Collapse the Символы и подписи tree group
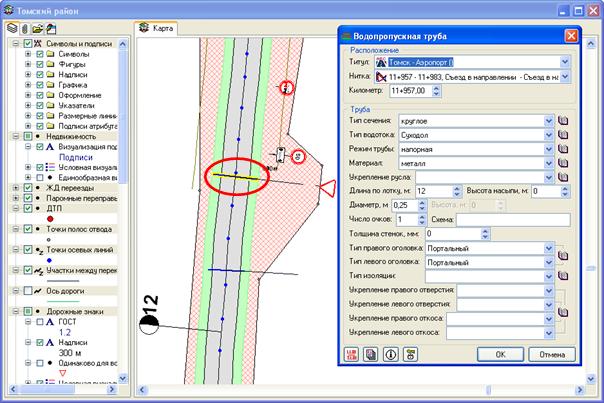This screenshot has width=604, height=403. (x=14, y=44)
